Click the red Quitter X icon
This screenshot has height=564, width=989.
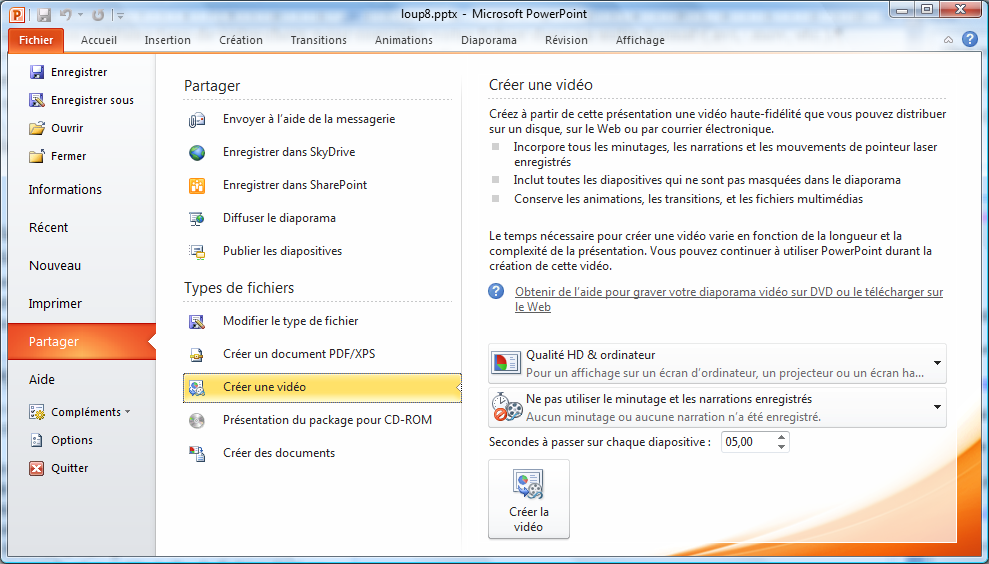coord(37,468)
